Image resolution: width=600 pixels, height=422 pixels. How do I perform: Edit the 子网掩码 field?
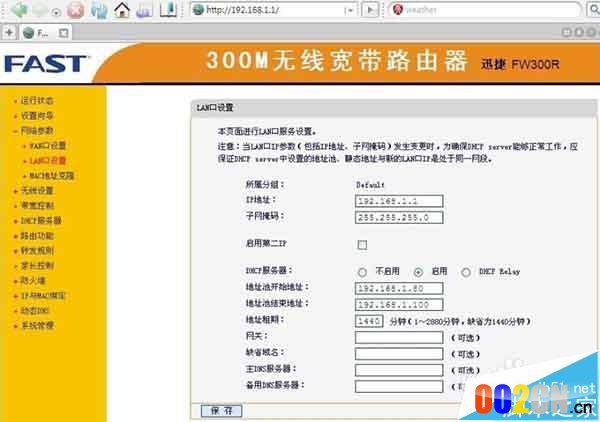coord(399,217)
